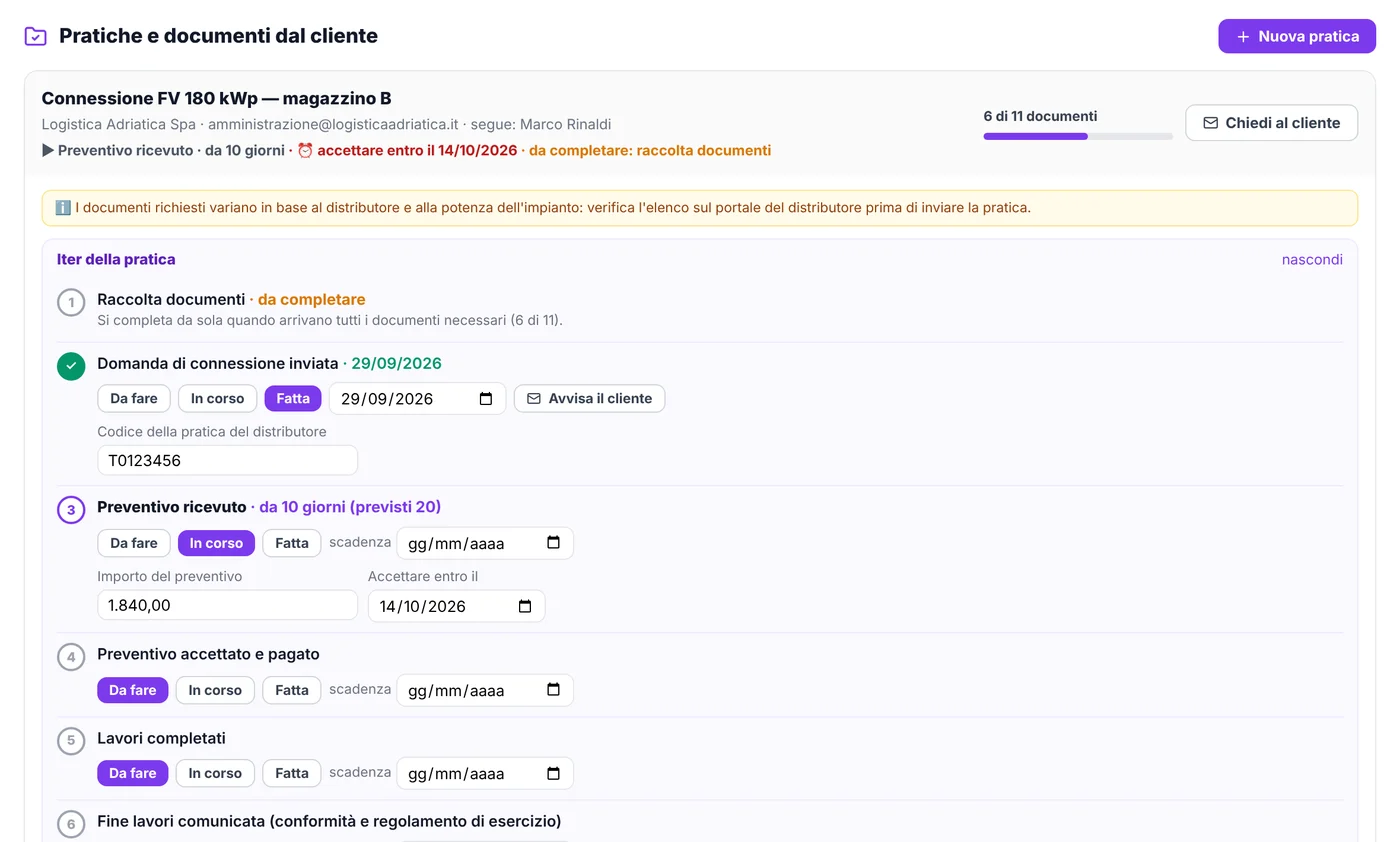
Task: Click calendar icon in Preventivo ricevuto scadenza
Action: [x=554, y=543]
